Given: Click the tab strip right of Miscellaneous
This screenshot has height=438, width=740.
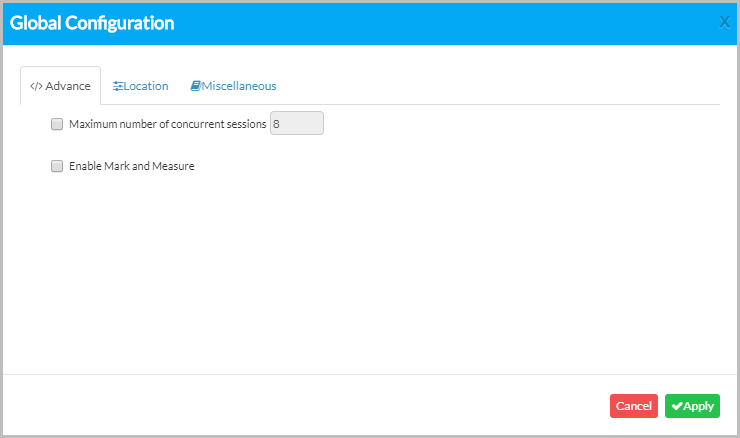Looking at the screenshot, I should point(500,86).
